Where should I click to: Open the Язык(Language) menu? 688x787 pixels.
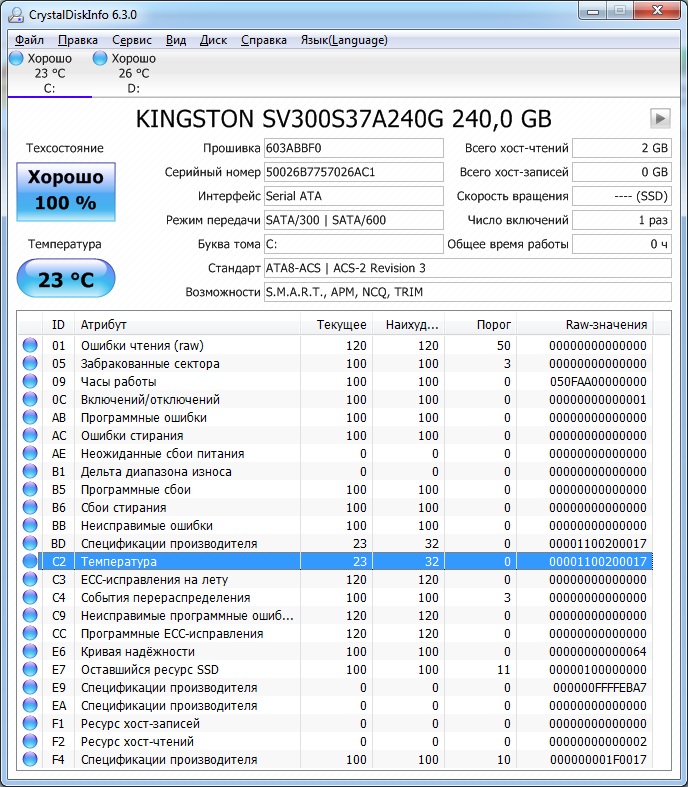344,40
